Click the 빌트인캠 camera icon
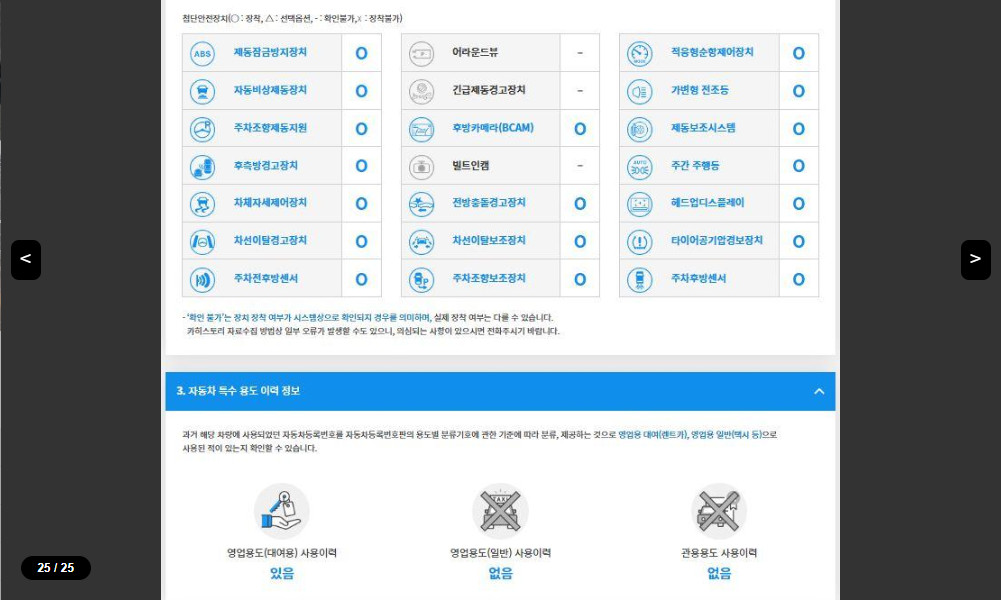 421,166
